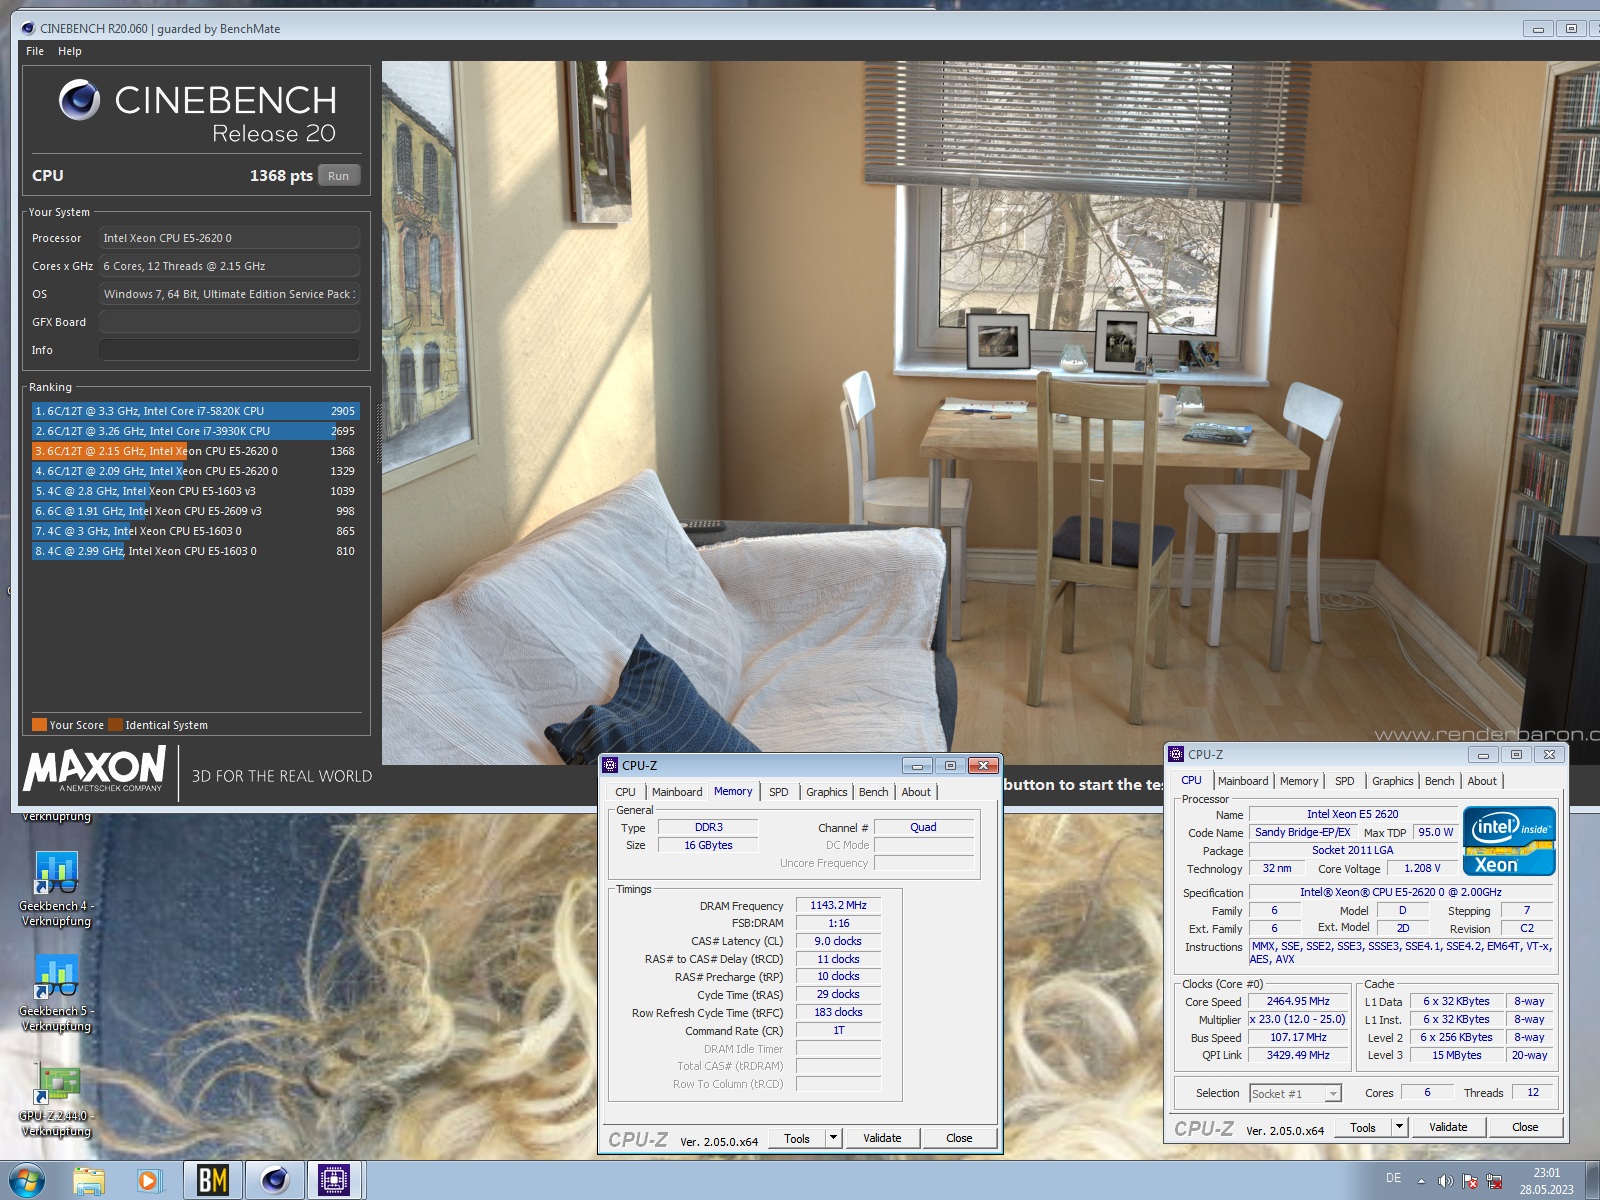The image size is (1600, 1200).
Task: Open the volume control in the system tray
Action: 1445,1182
